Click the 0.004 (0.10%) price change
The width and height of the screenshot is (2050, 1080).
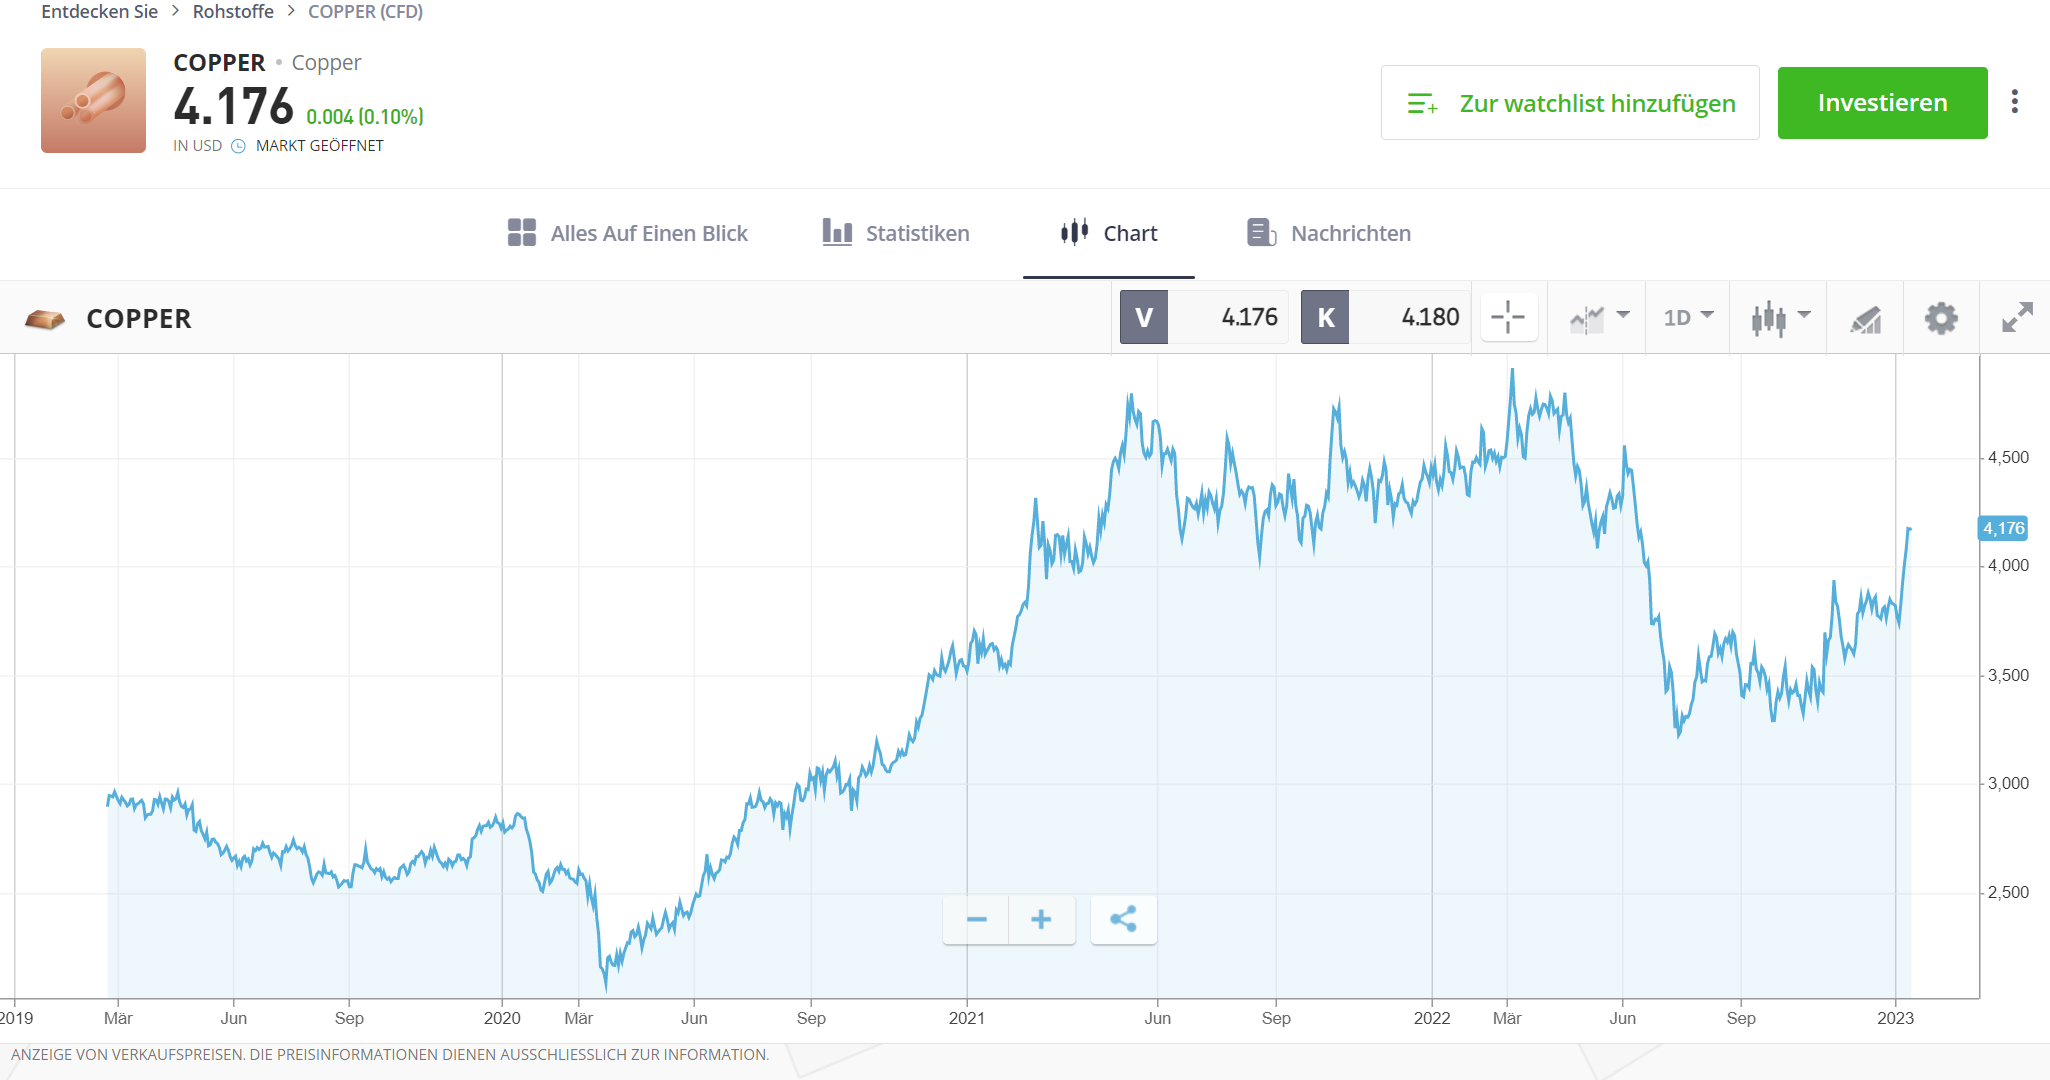pos(365,117)
